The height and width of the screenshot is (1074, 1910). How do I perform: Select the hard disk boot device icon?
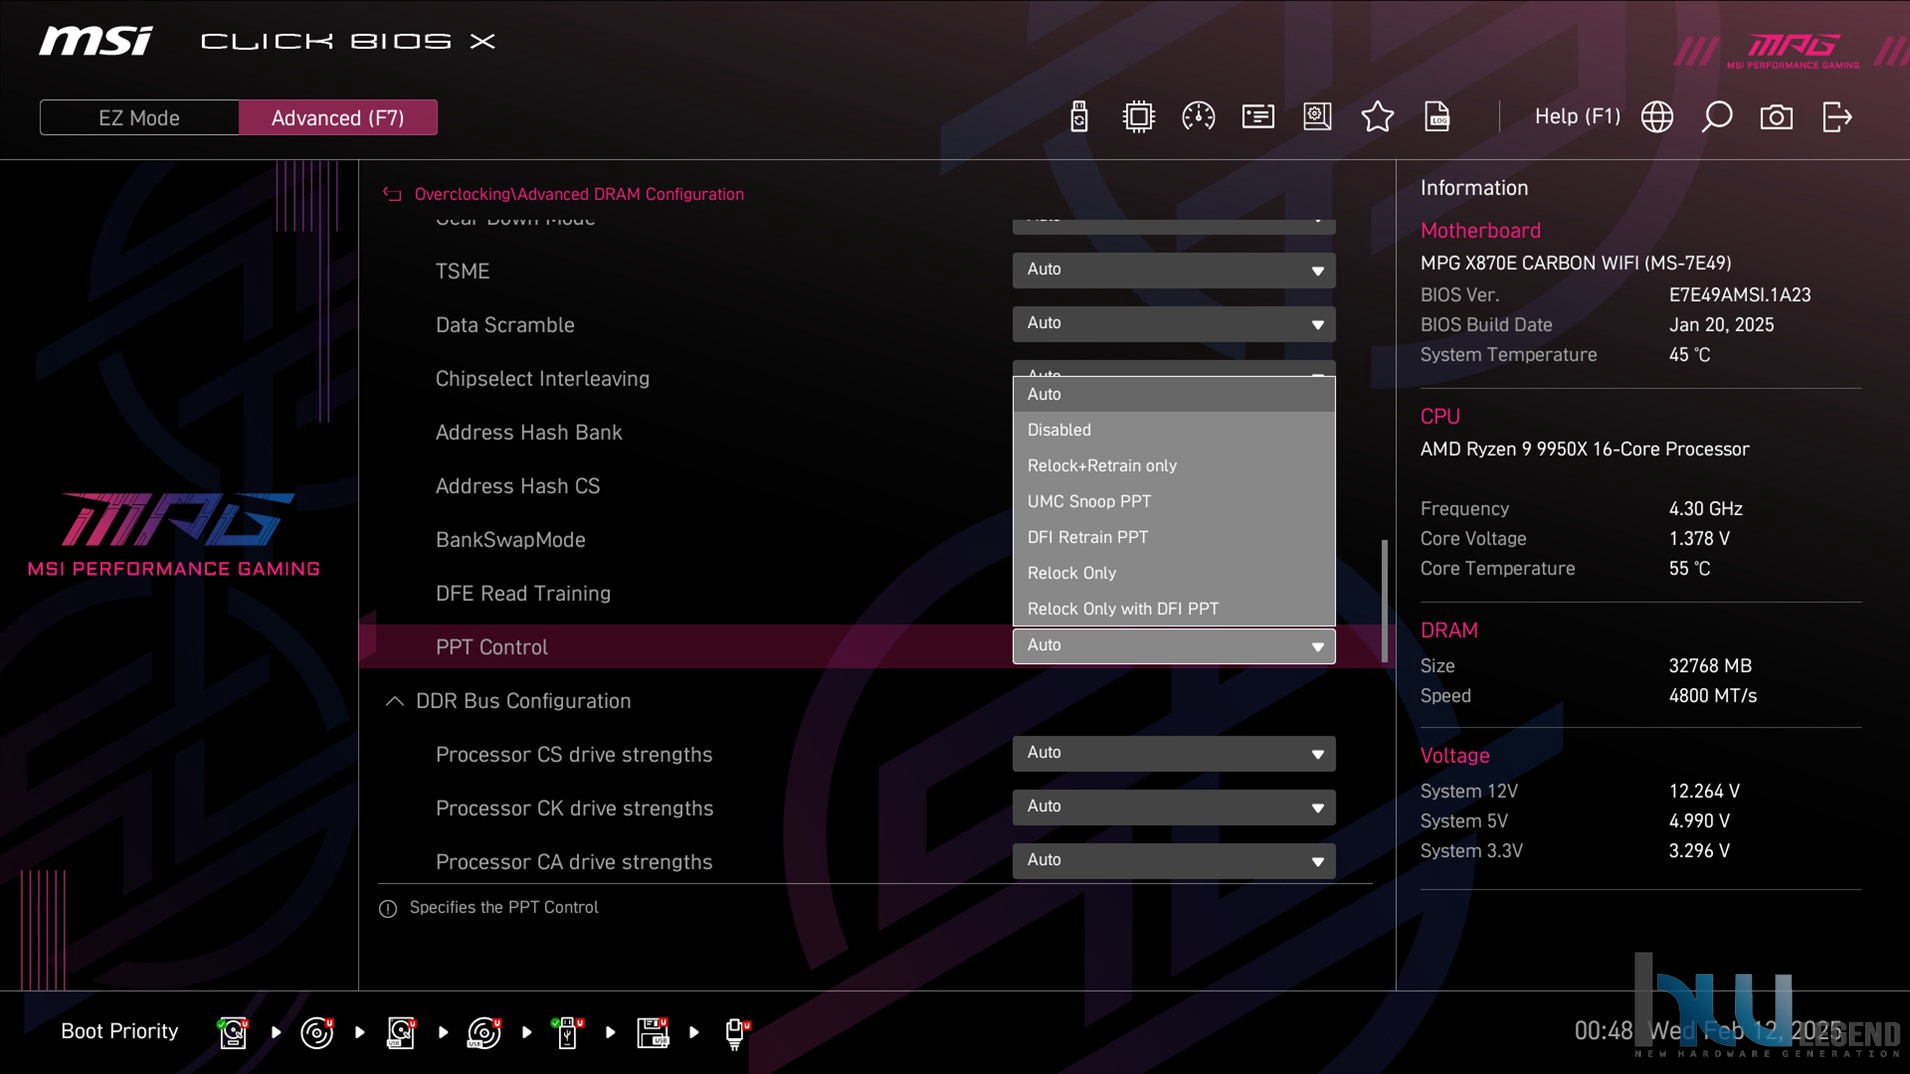(233, 1032)
